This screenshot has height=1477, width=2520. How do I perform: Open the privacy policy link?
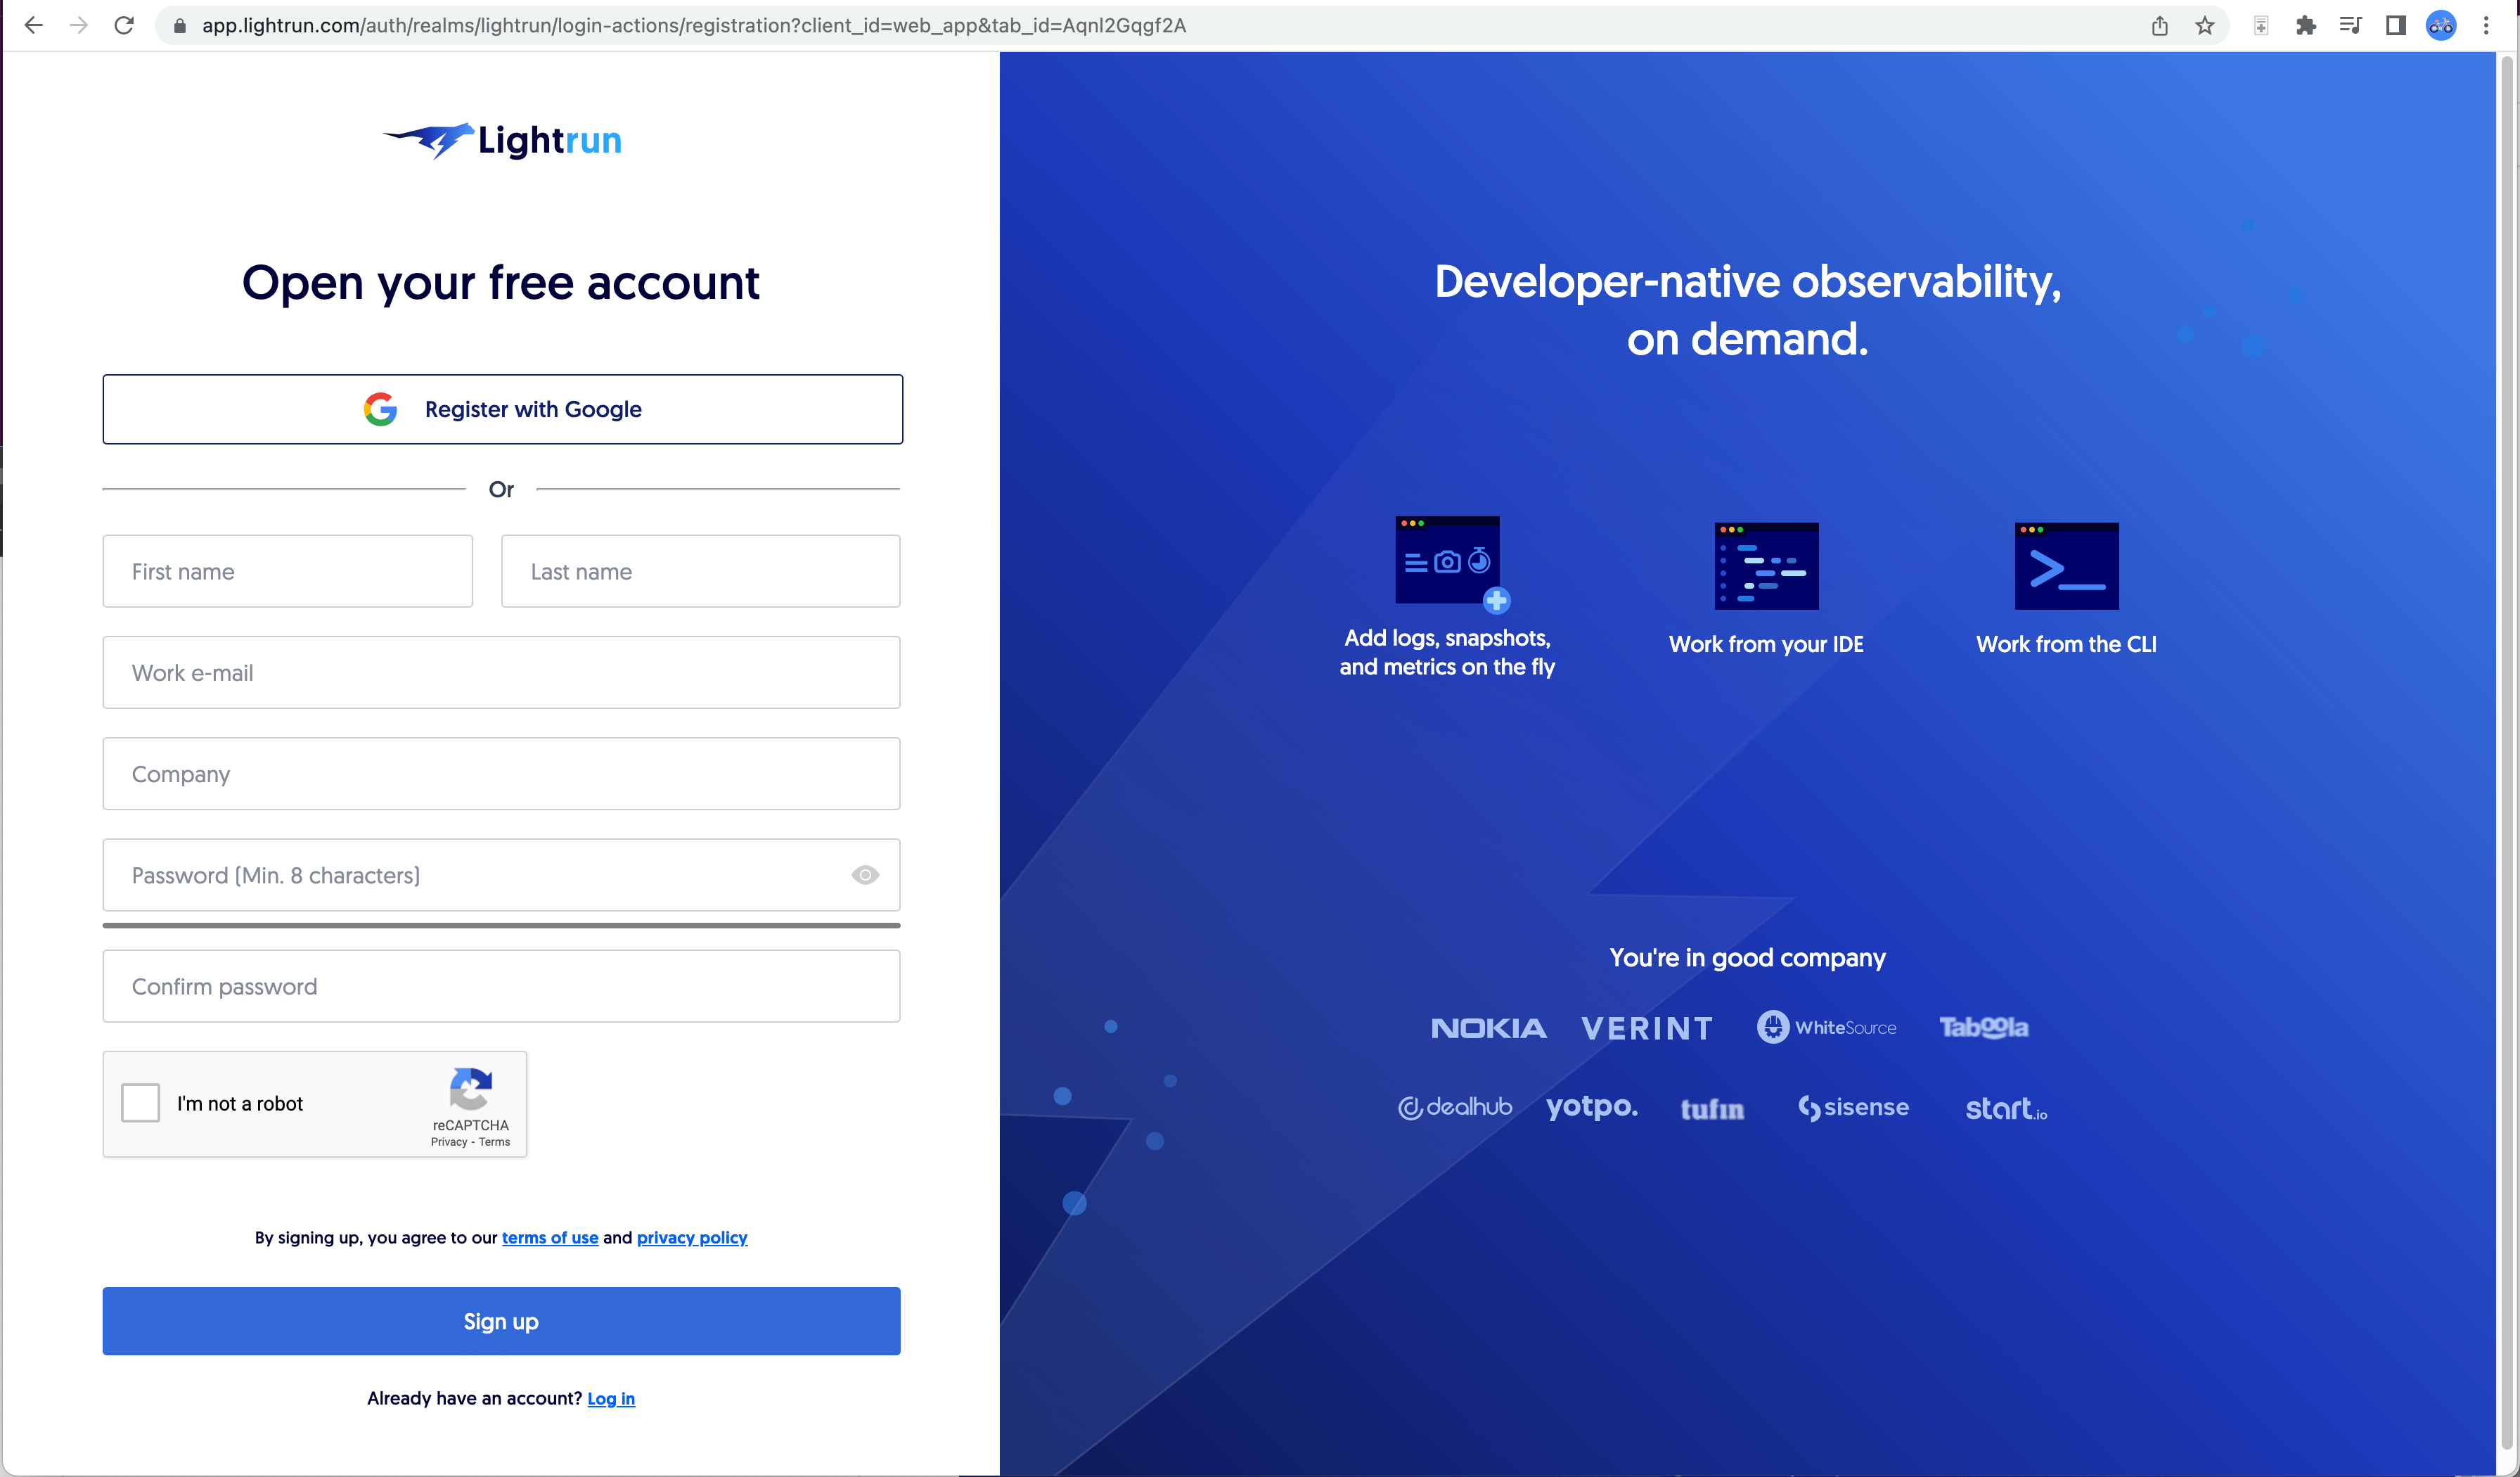[691, 1237]
